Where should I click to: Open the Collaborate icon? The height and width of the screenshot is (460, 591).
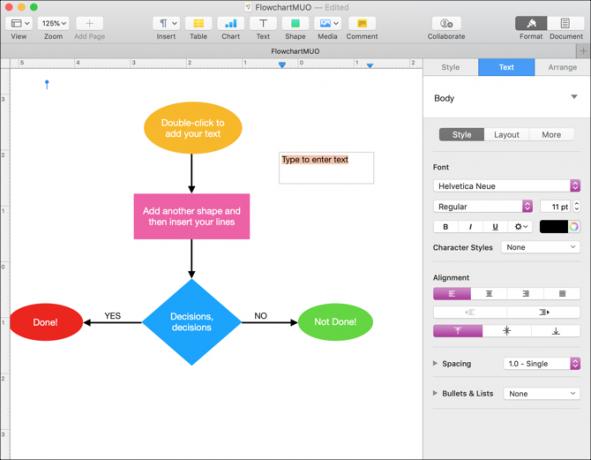[x=446, y=23]
